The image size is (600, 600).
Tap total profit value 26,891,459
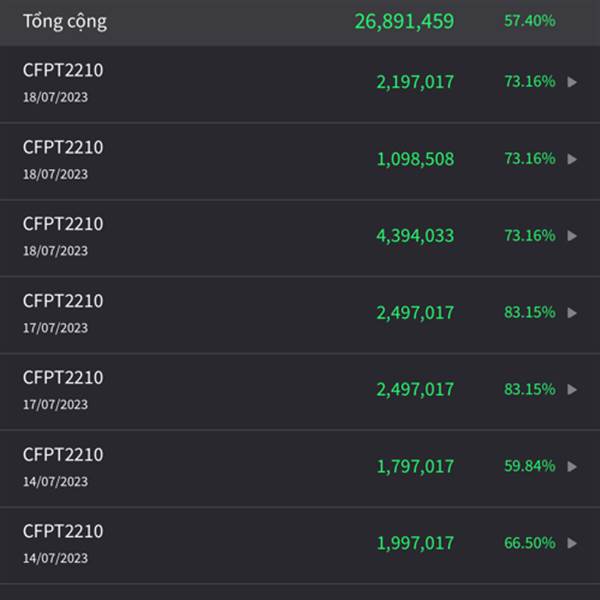(x=404, y=21)
